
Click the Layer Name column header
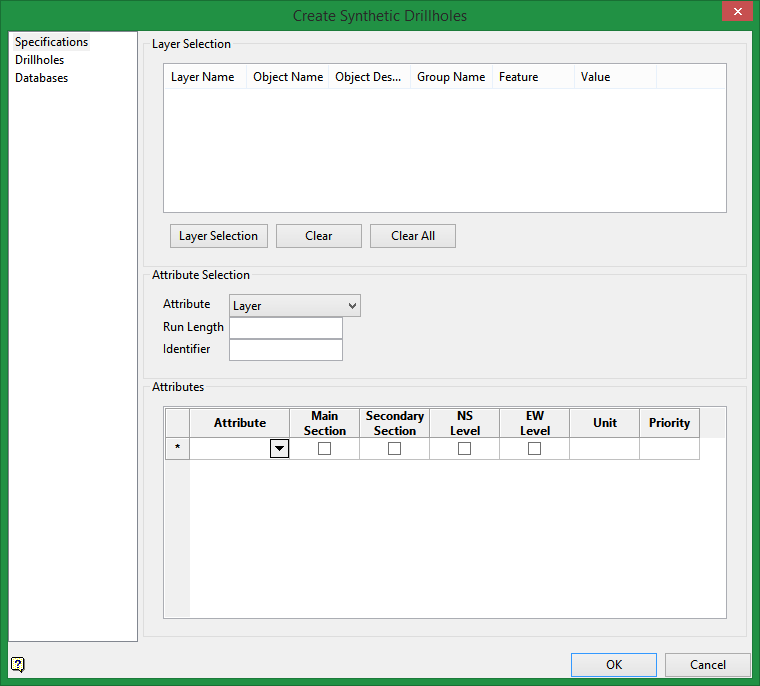[203, 77]
